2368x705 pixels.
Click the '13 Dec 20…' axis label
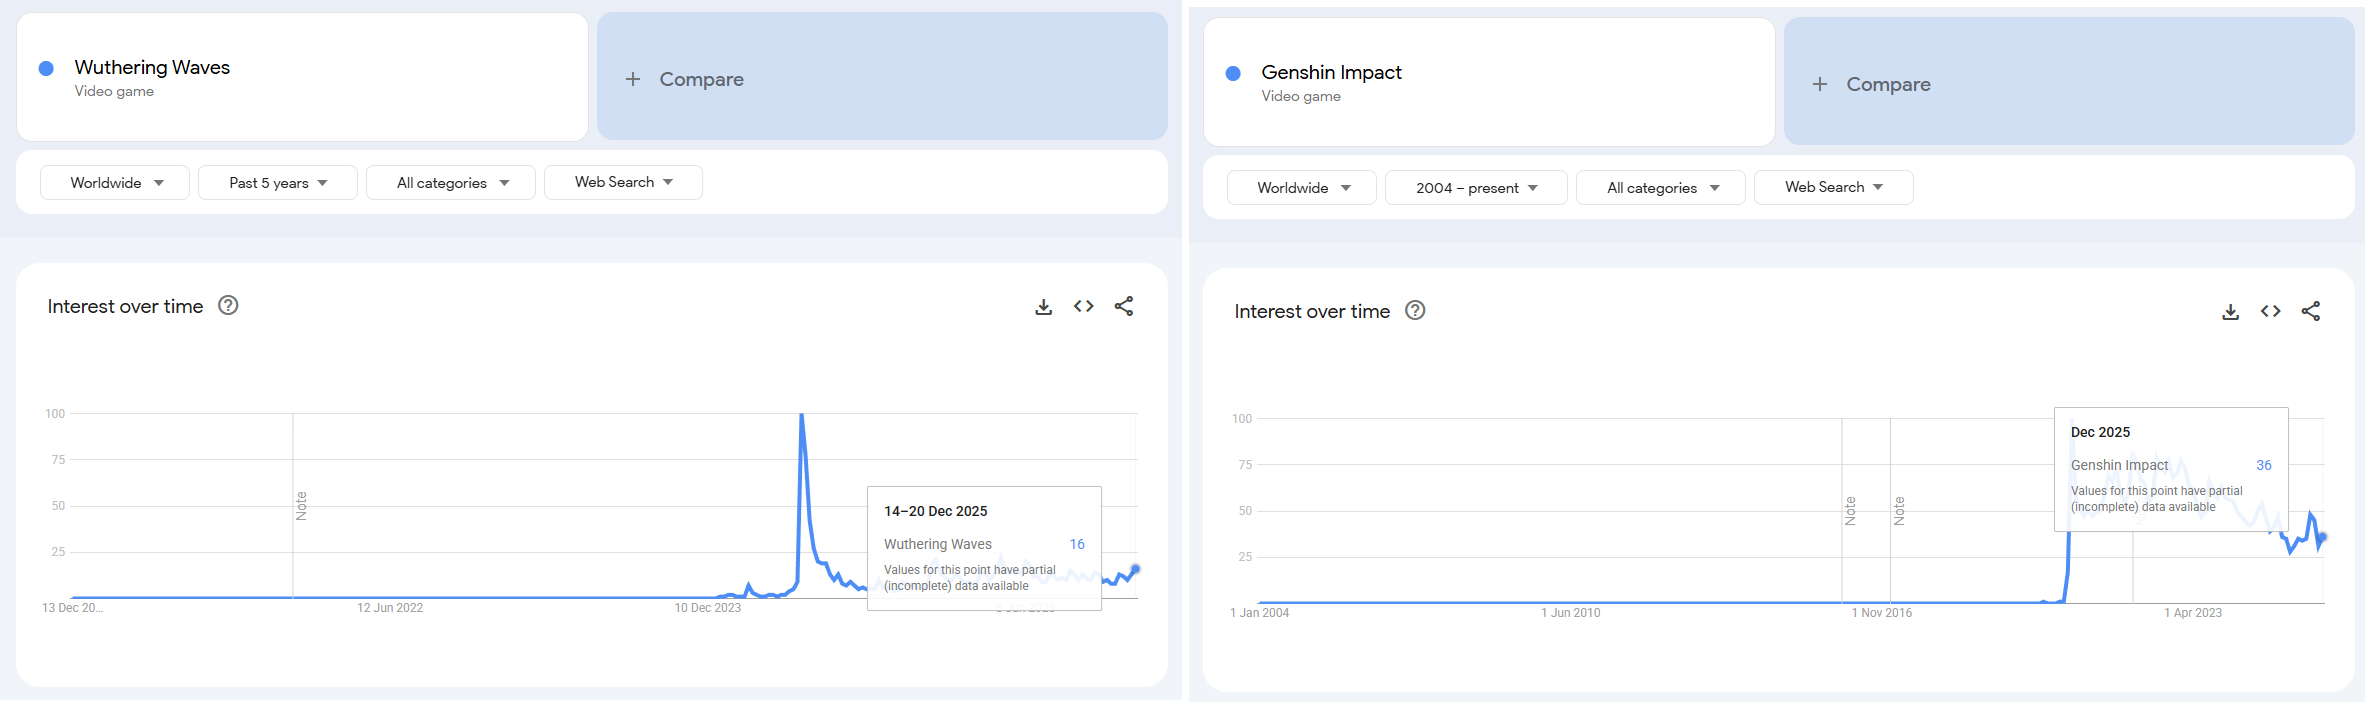coord(72,608)
